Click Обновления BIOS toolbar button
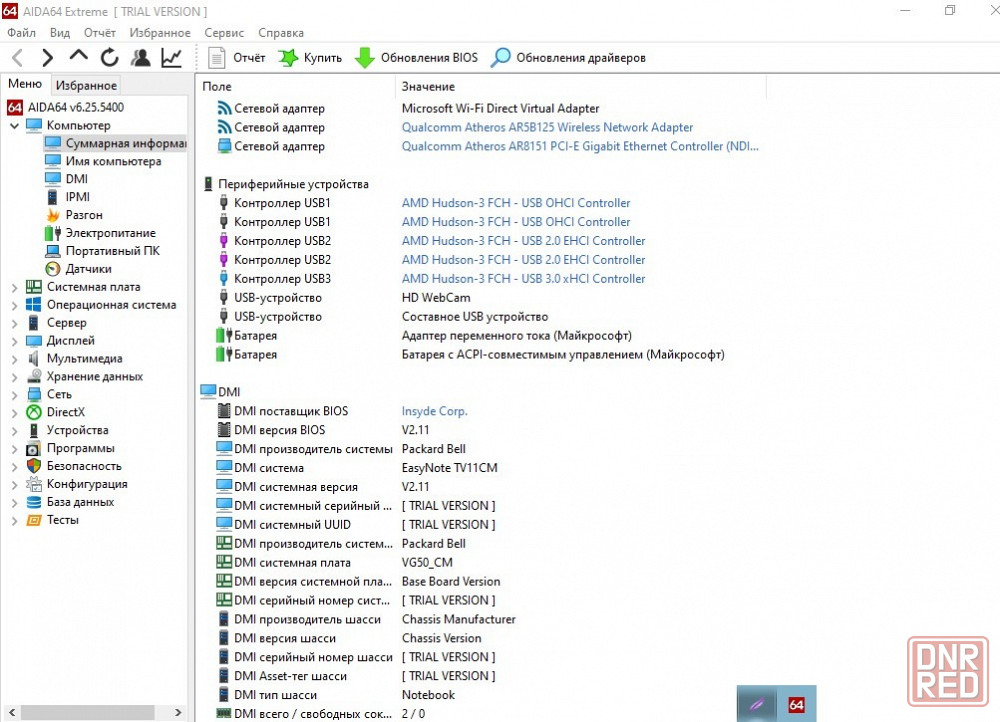This screenshot has width=1000, height=722. pyautogui.click(x=416, y=58)
